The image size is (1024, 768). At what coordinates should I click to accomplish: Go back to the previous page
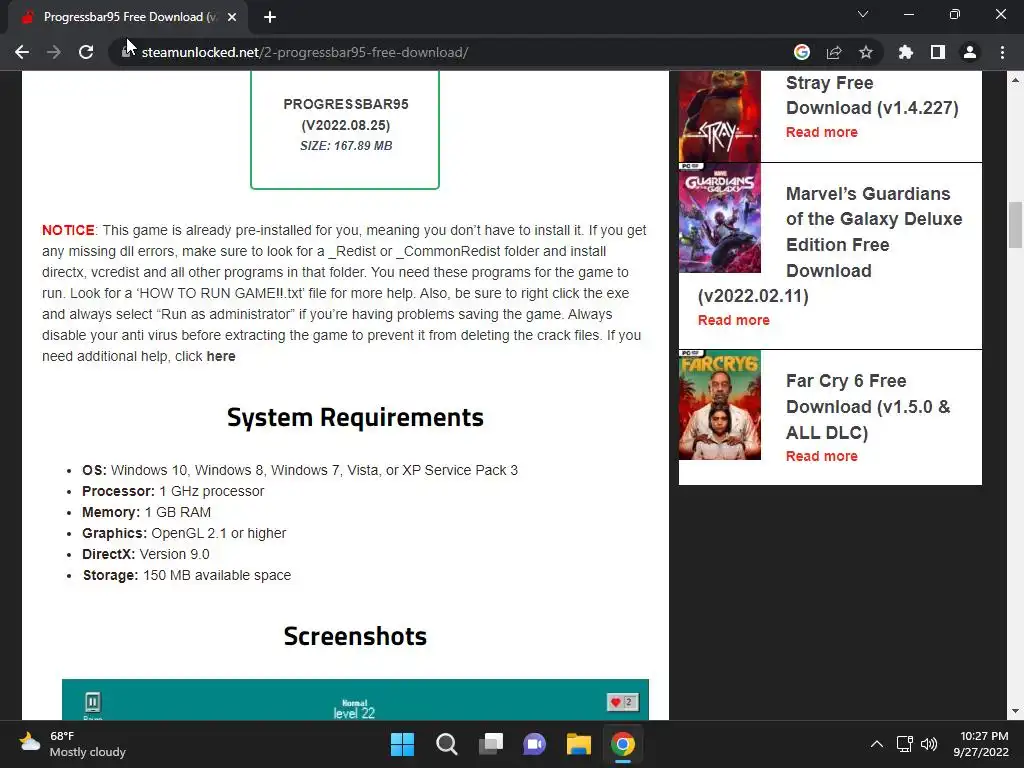coord(22,52)
